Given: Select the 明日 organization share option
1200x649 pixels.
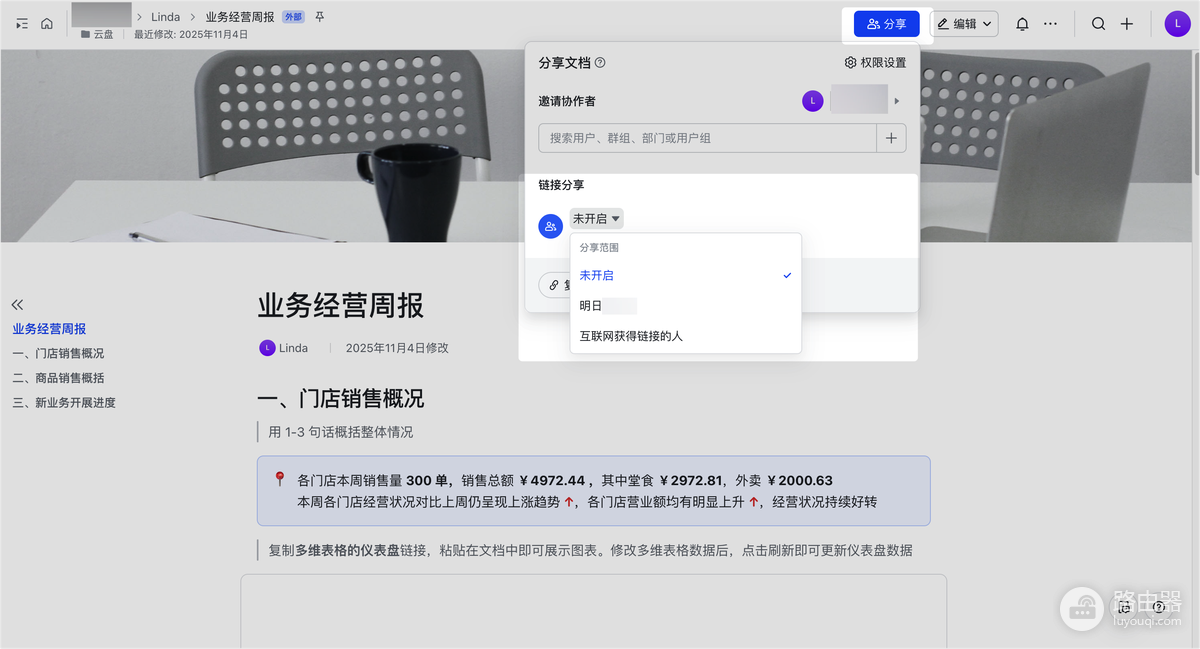Looking at the screenshot, I should coord(686,306).
